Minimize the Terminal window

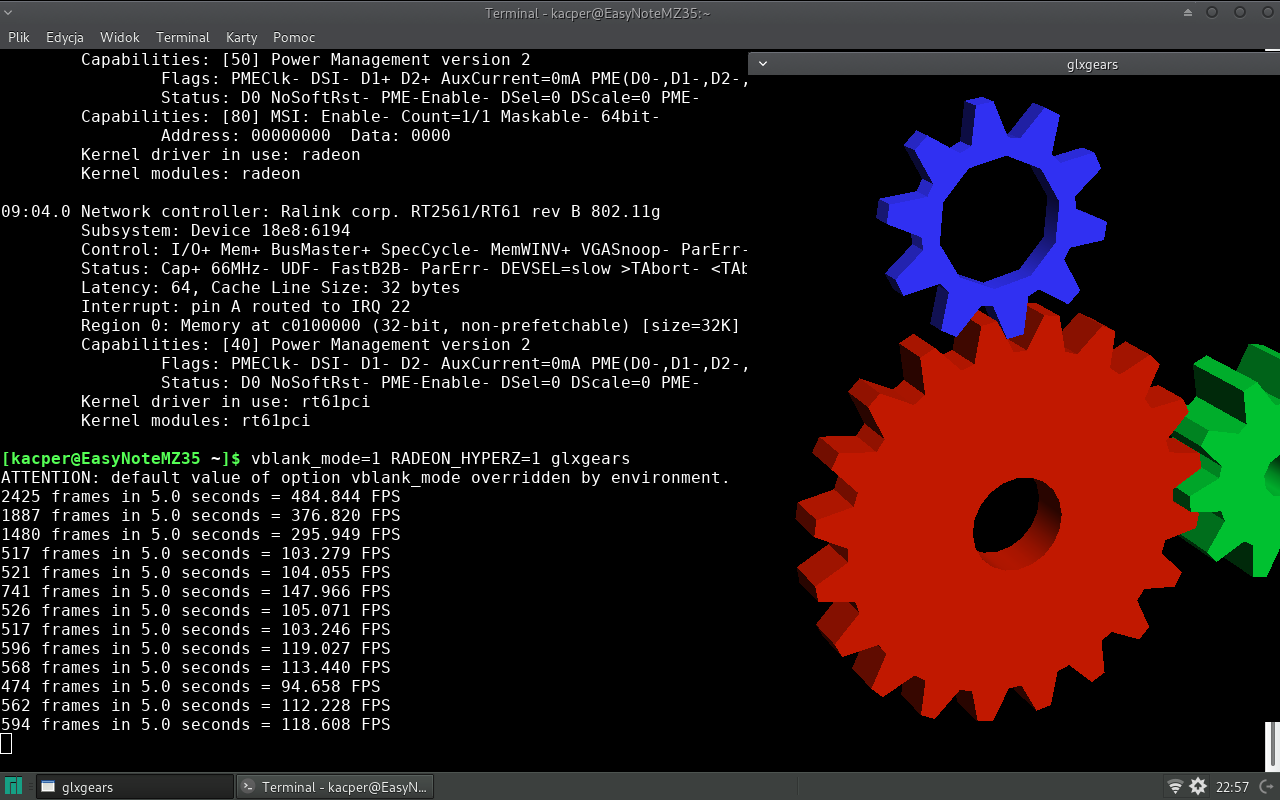click(1212, 13)
